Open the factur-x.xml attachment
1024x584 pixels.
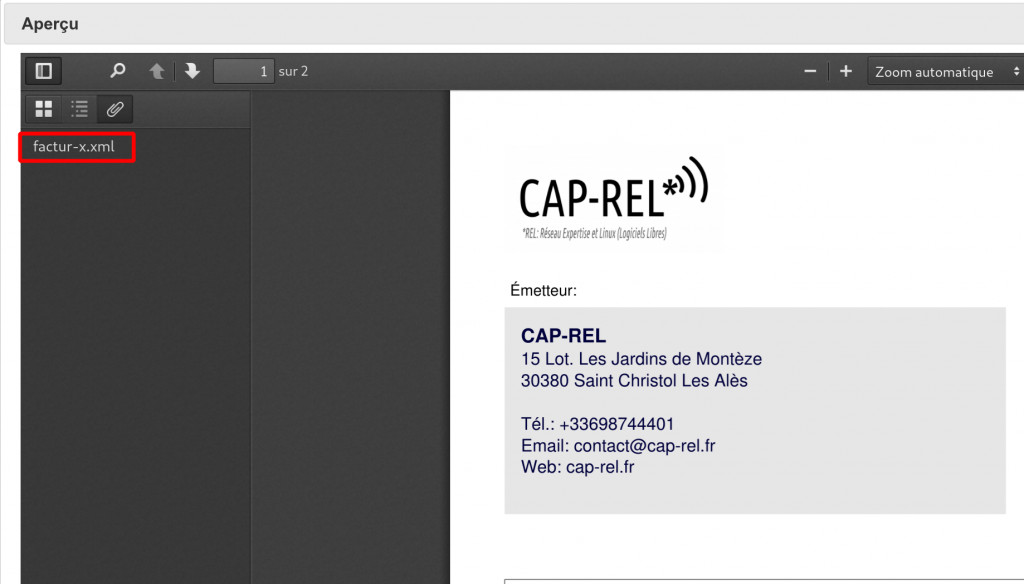click(x=74, y=146)
